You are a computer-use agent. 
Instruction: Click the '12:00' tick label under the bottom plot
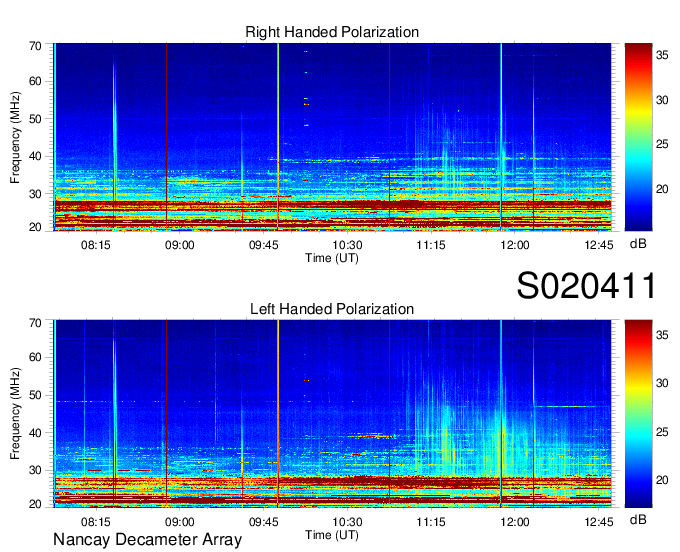pos(515,522)
